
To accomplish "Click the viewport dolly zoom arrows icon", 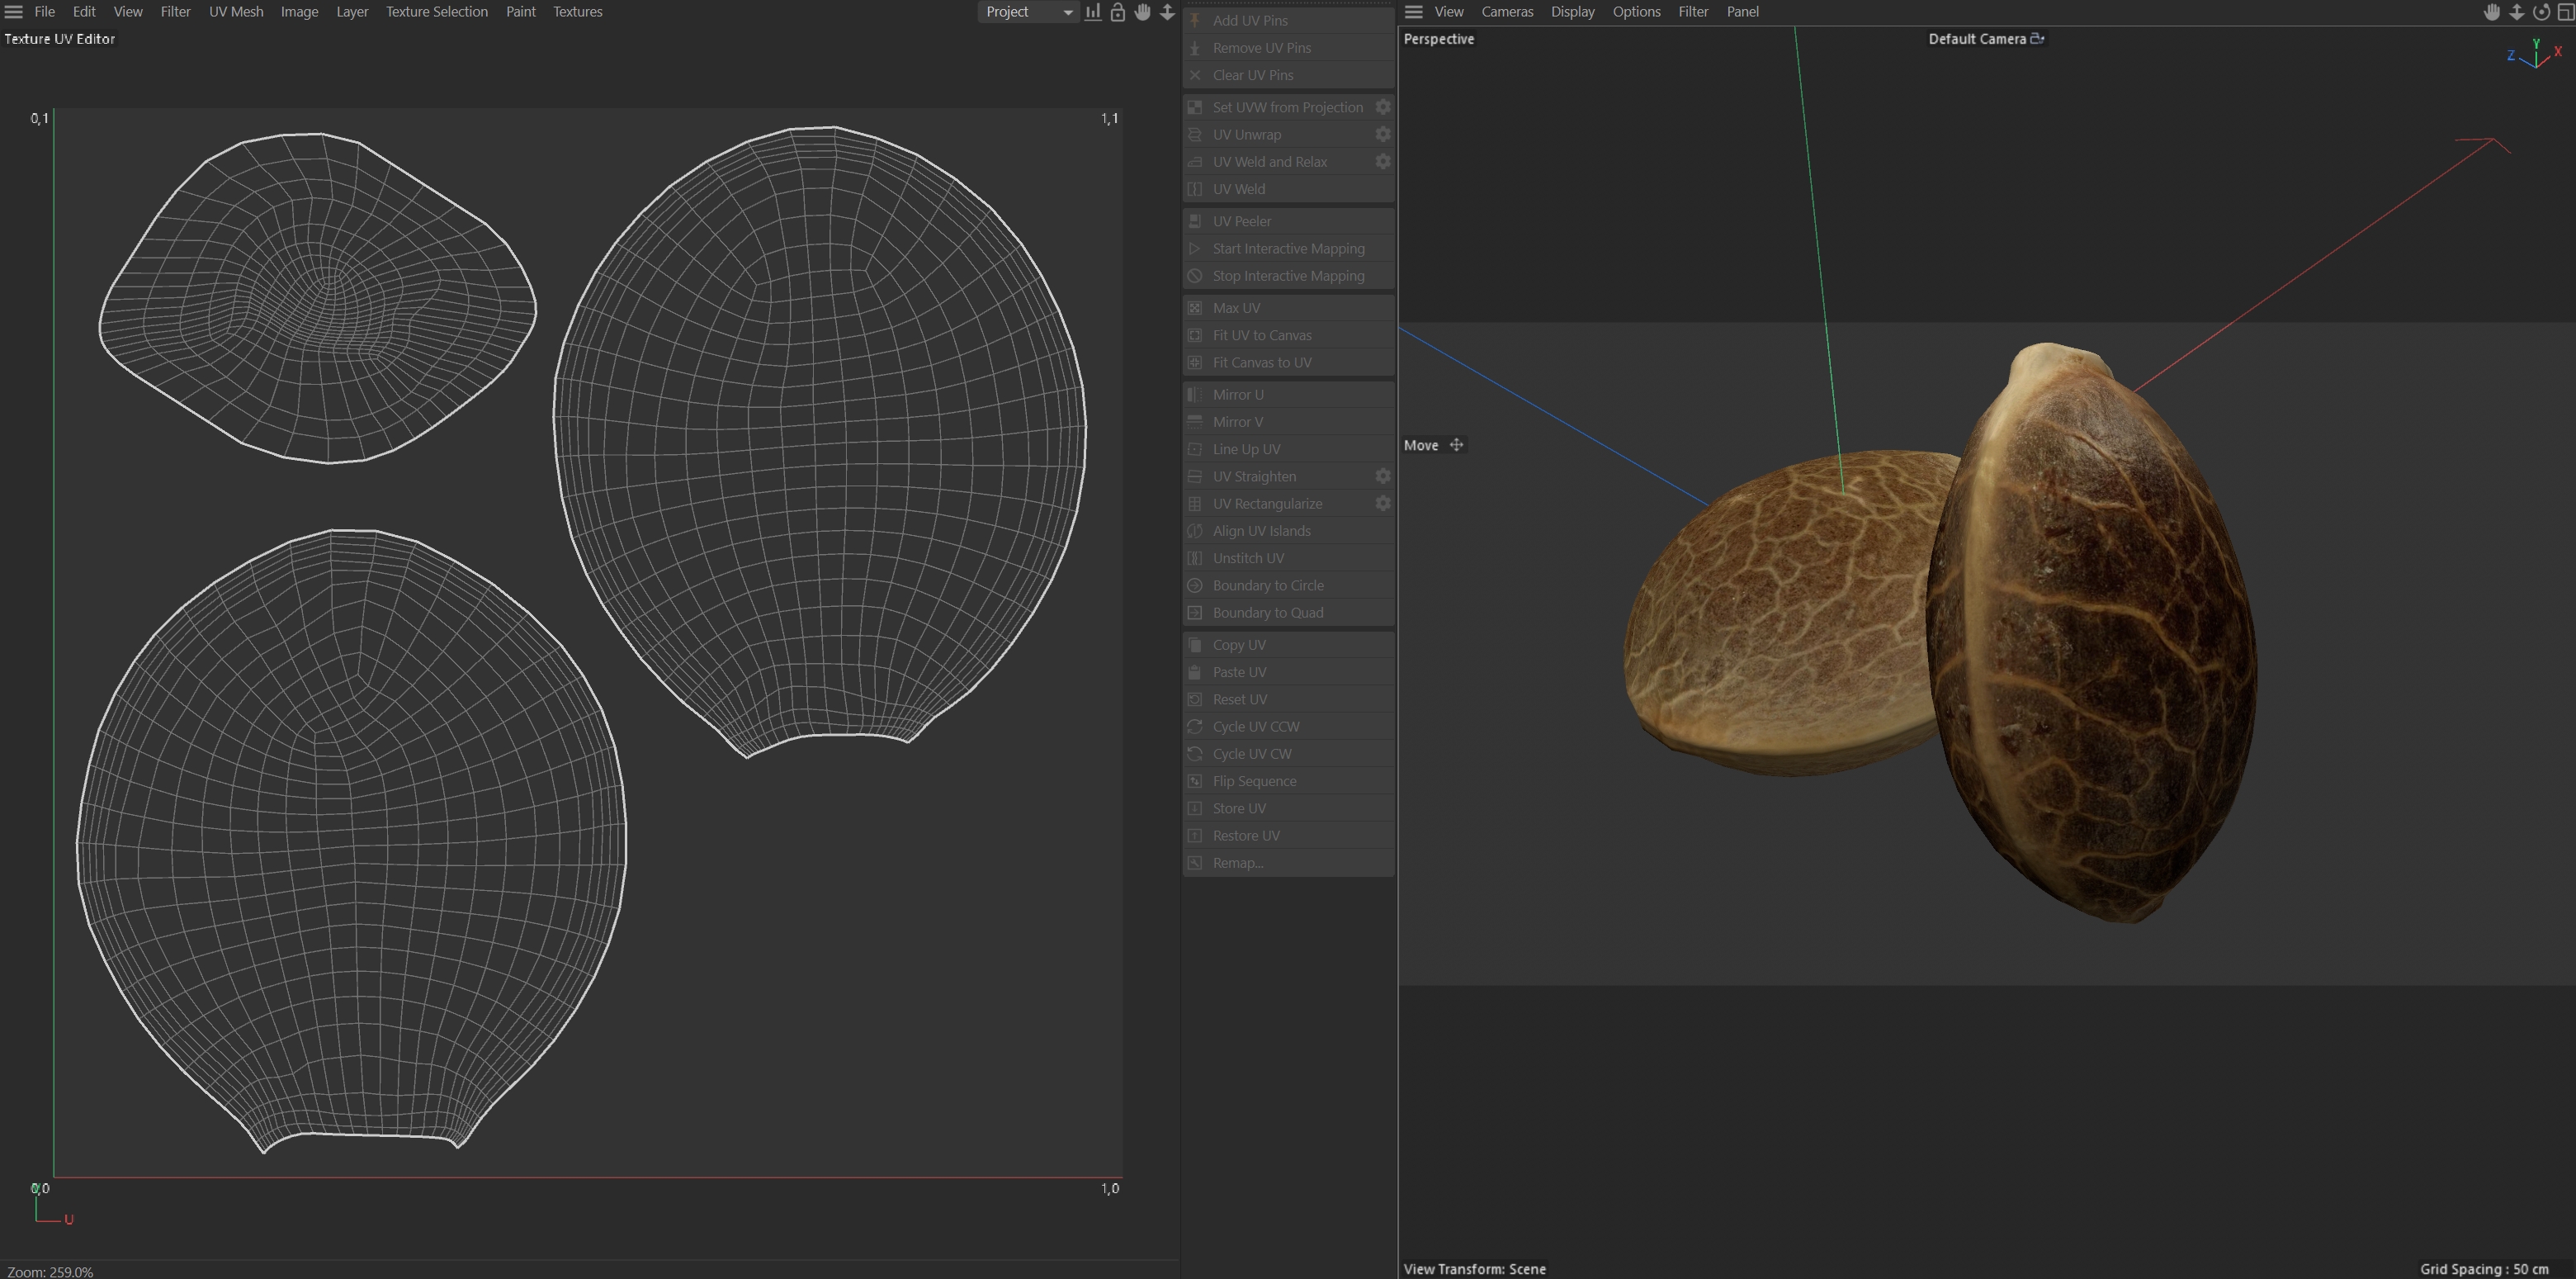I will click(x=2516, y=12).
